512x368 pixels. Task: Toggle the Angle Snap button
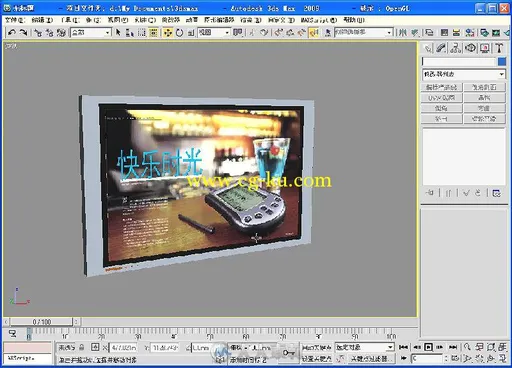coord(290,32)
